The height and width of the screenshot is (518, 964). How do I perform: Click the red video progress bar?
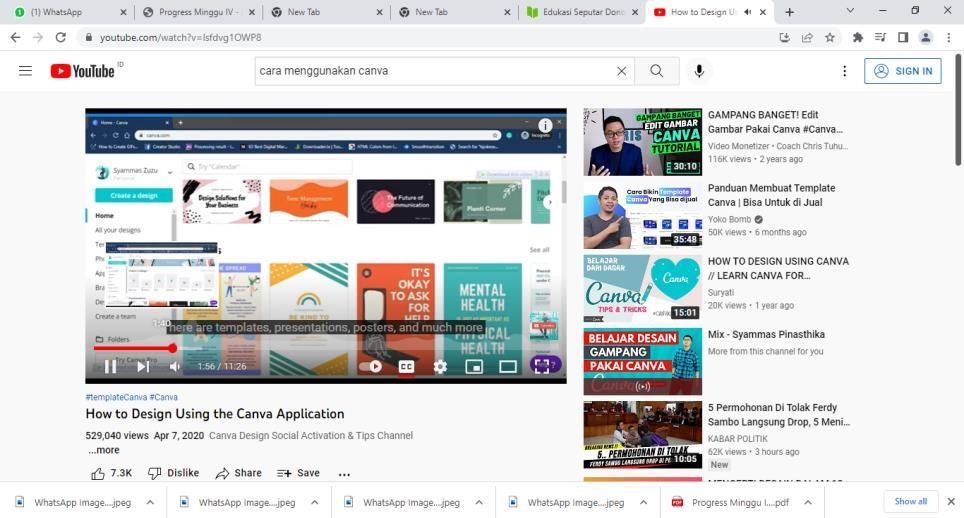[133, 348]
